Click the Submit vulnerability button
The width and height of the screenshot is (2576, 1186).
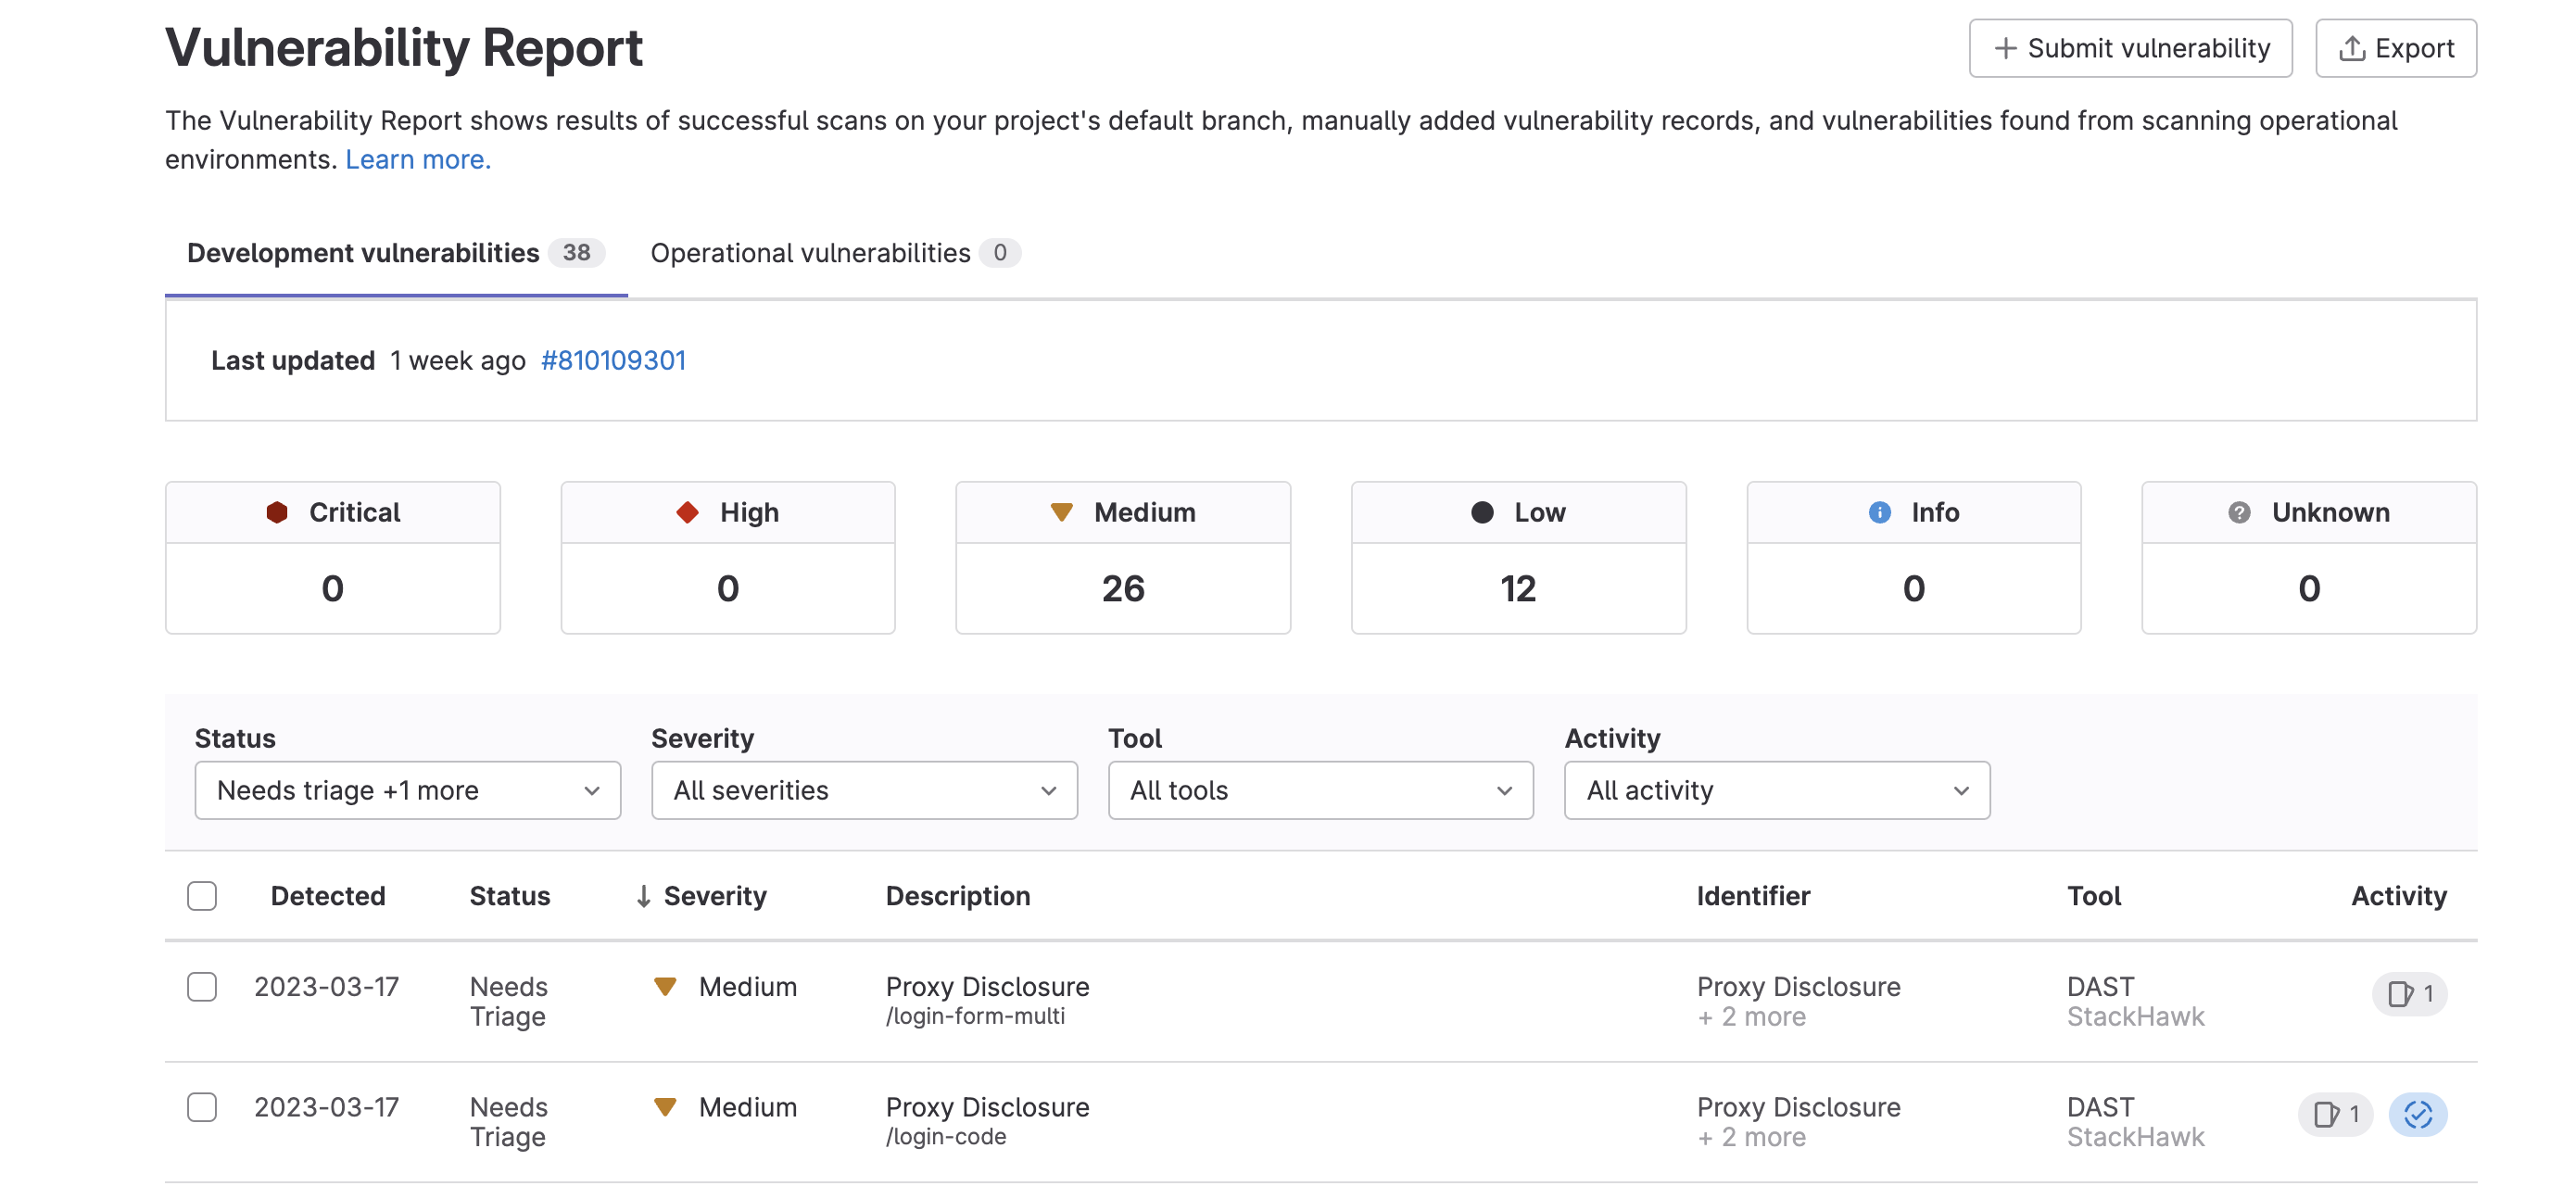(2131, 47)
